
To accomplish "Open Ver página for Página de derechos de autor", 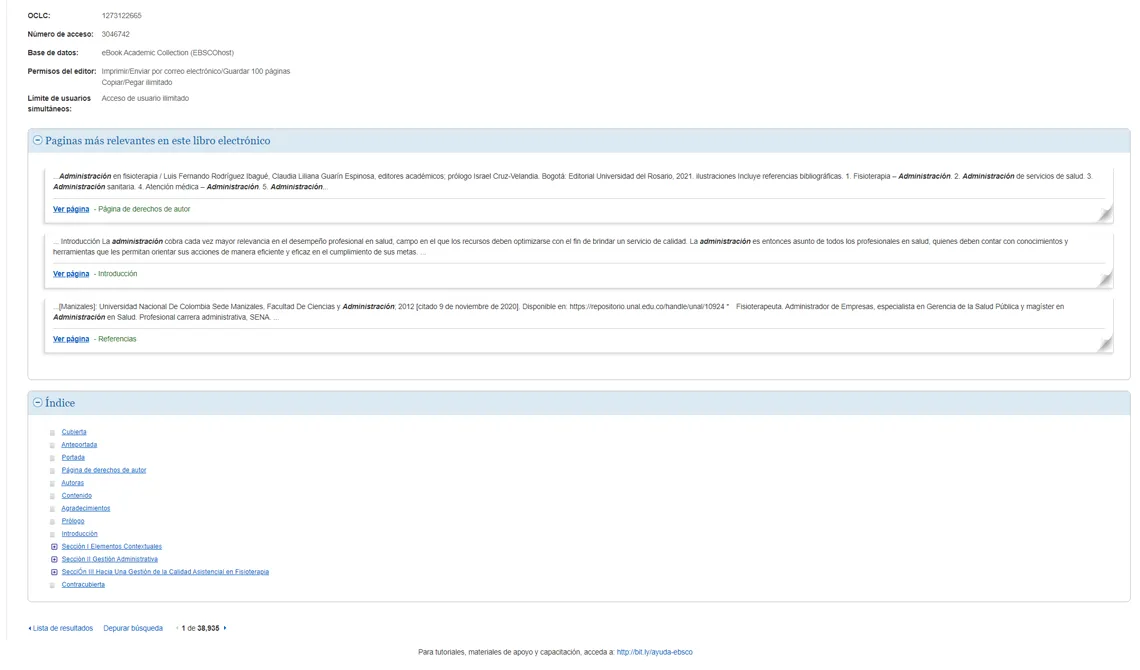I will click(x=71, y=209).
